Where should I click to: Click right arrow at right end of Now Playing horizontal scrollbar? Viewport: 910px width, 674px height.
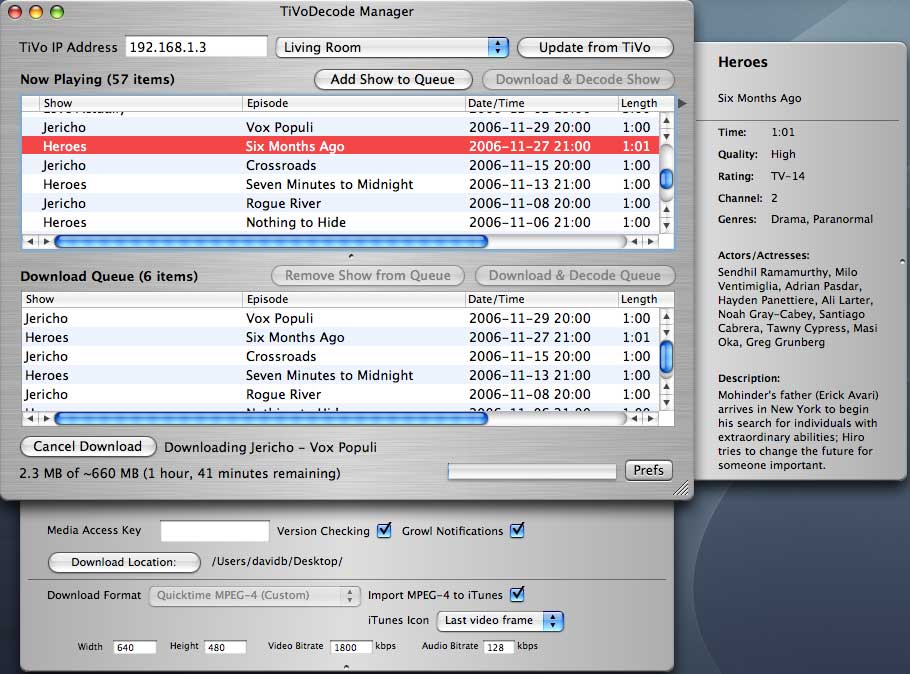tap(651, 241)
